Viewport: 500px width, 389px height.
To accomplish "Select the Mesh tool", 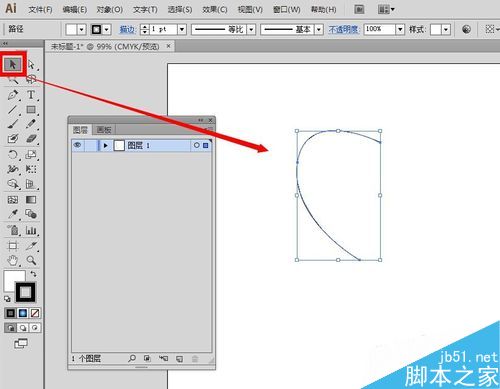I will (13, 200).
